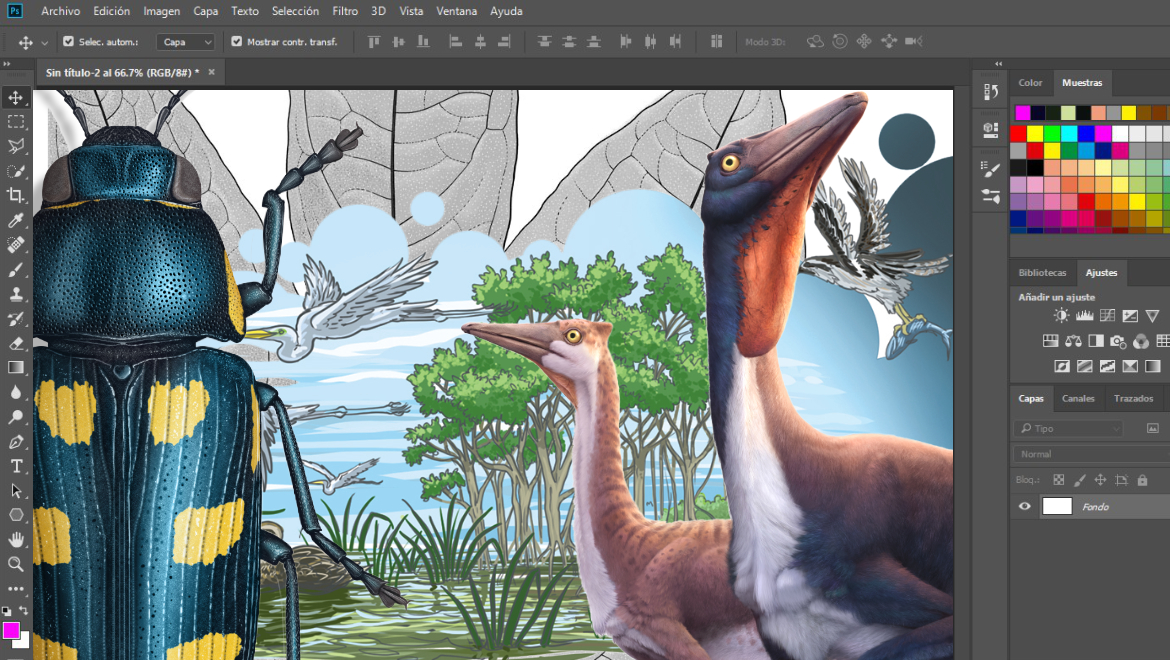Screen dimensions: 1170x660
Task: Toggle the Selec. autom. checkbox
Action: [x=69, y=42]
